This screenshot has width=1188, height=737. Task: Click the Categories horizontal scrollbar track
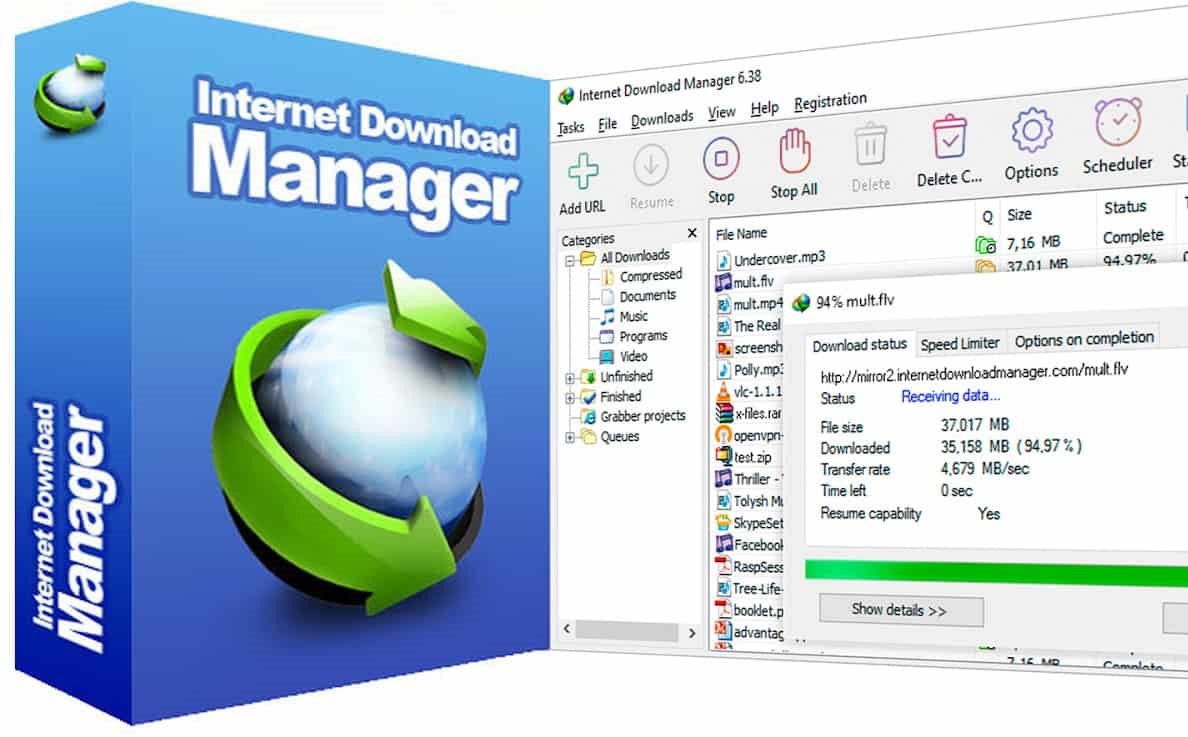click(627, 631)
